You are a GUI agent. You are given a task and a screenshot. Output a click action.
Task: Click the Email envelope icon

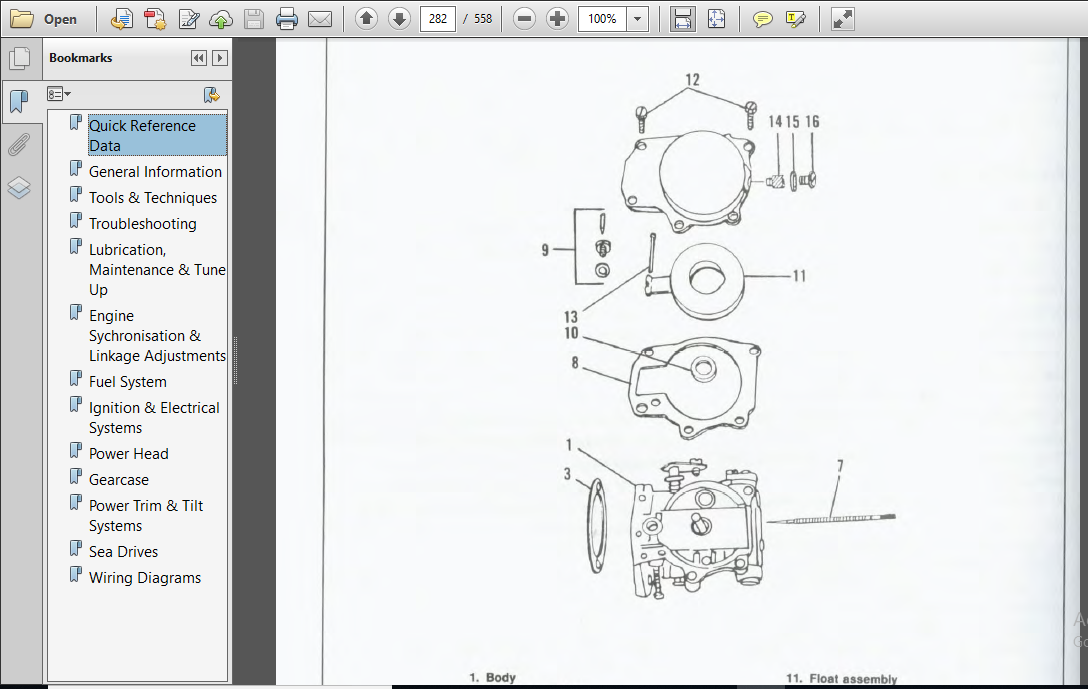(x=320, y=19)
